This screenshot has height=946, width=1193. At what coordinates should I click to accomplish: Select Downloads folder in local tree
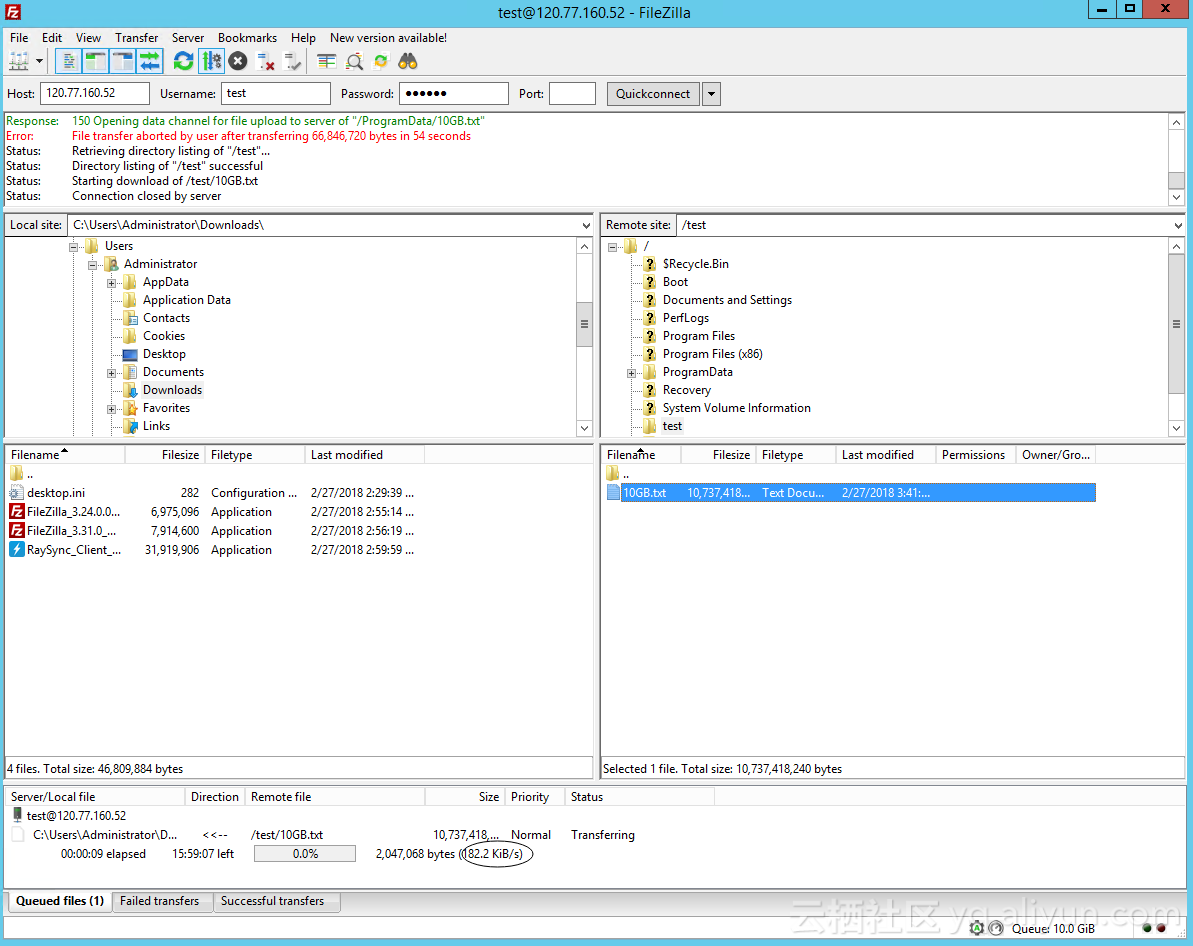(172, 390)
